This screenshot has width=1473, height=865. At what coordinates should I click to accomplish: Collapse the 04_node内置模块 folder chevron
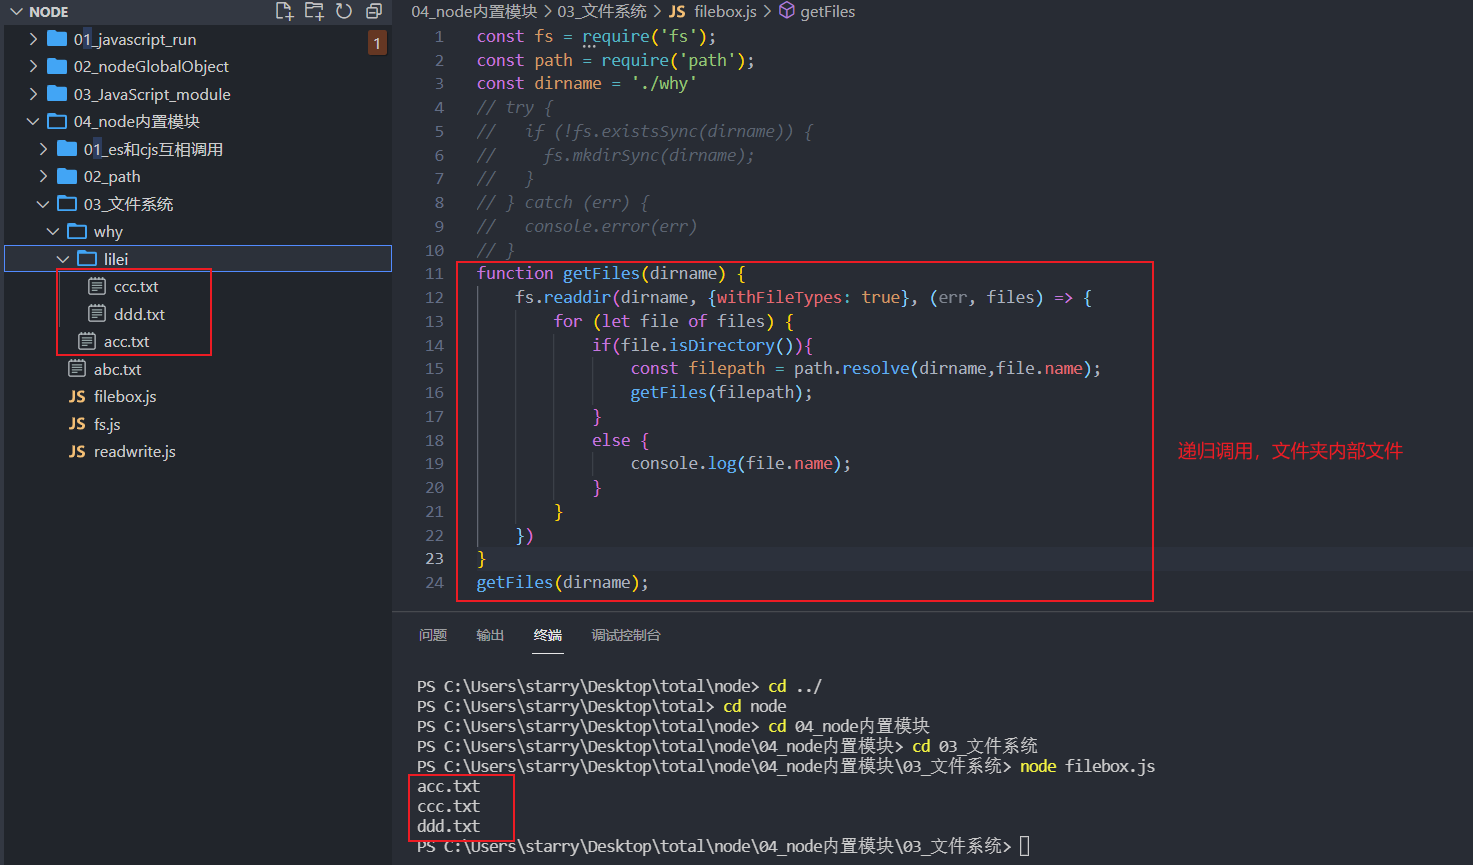(33, 121)
